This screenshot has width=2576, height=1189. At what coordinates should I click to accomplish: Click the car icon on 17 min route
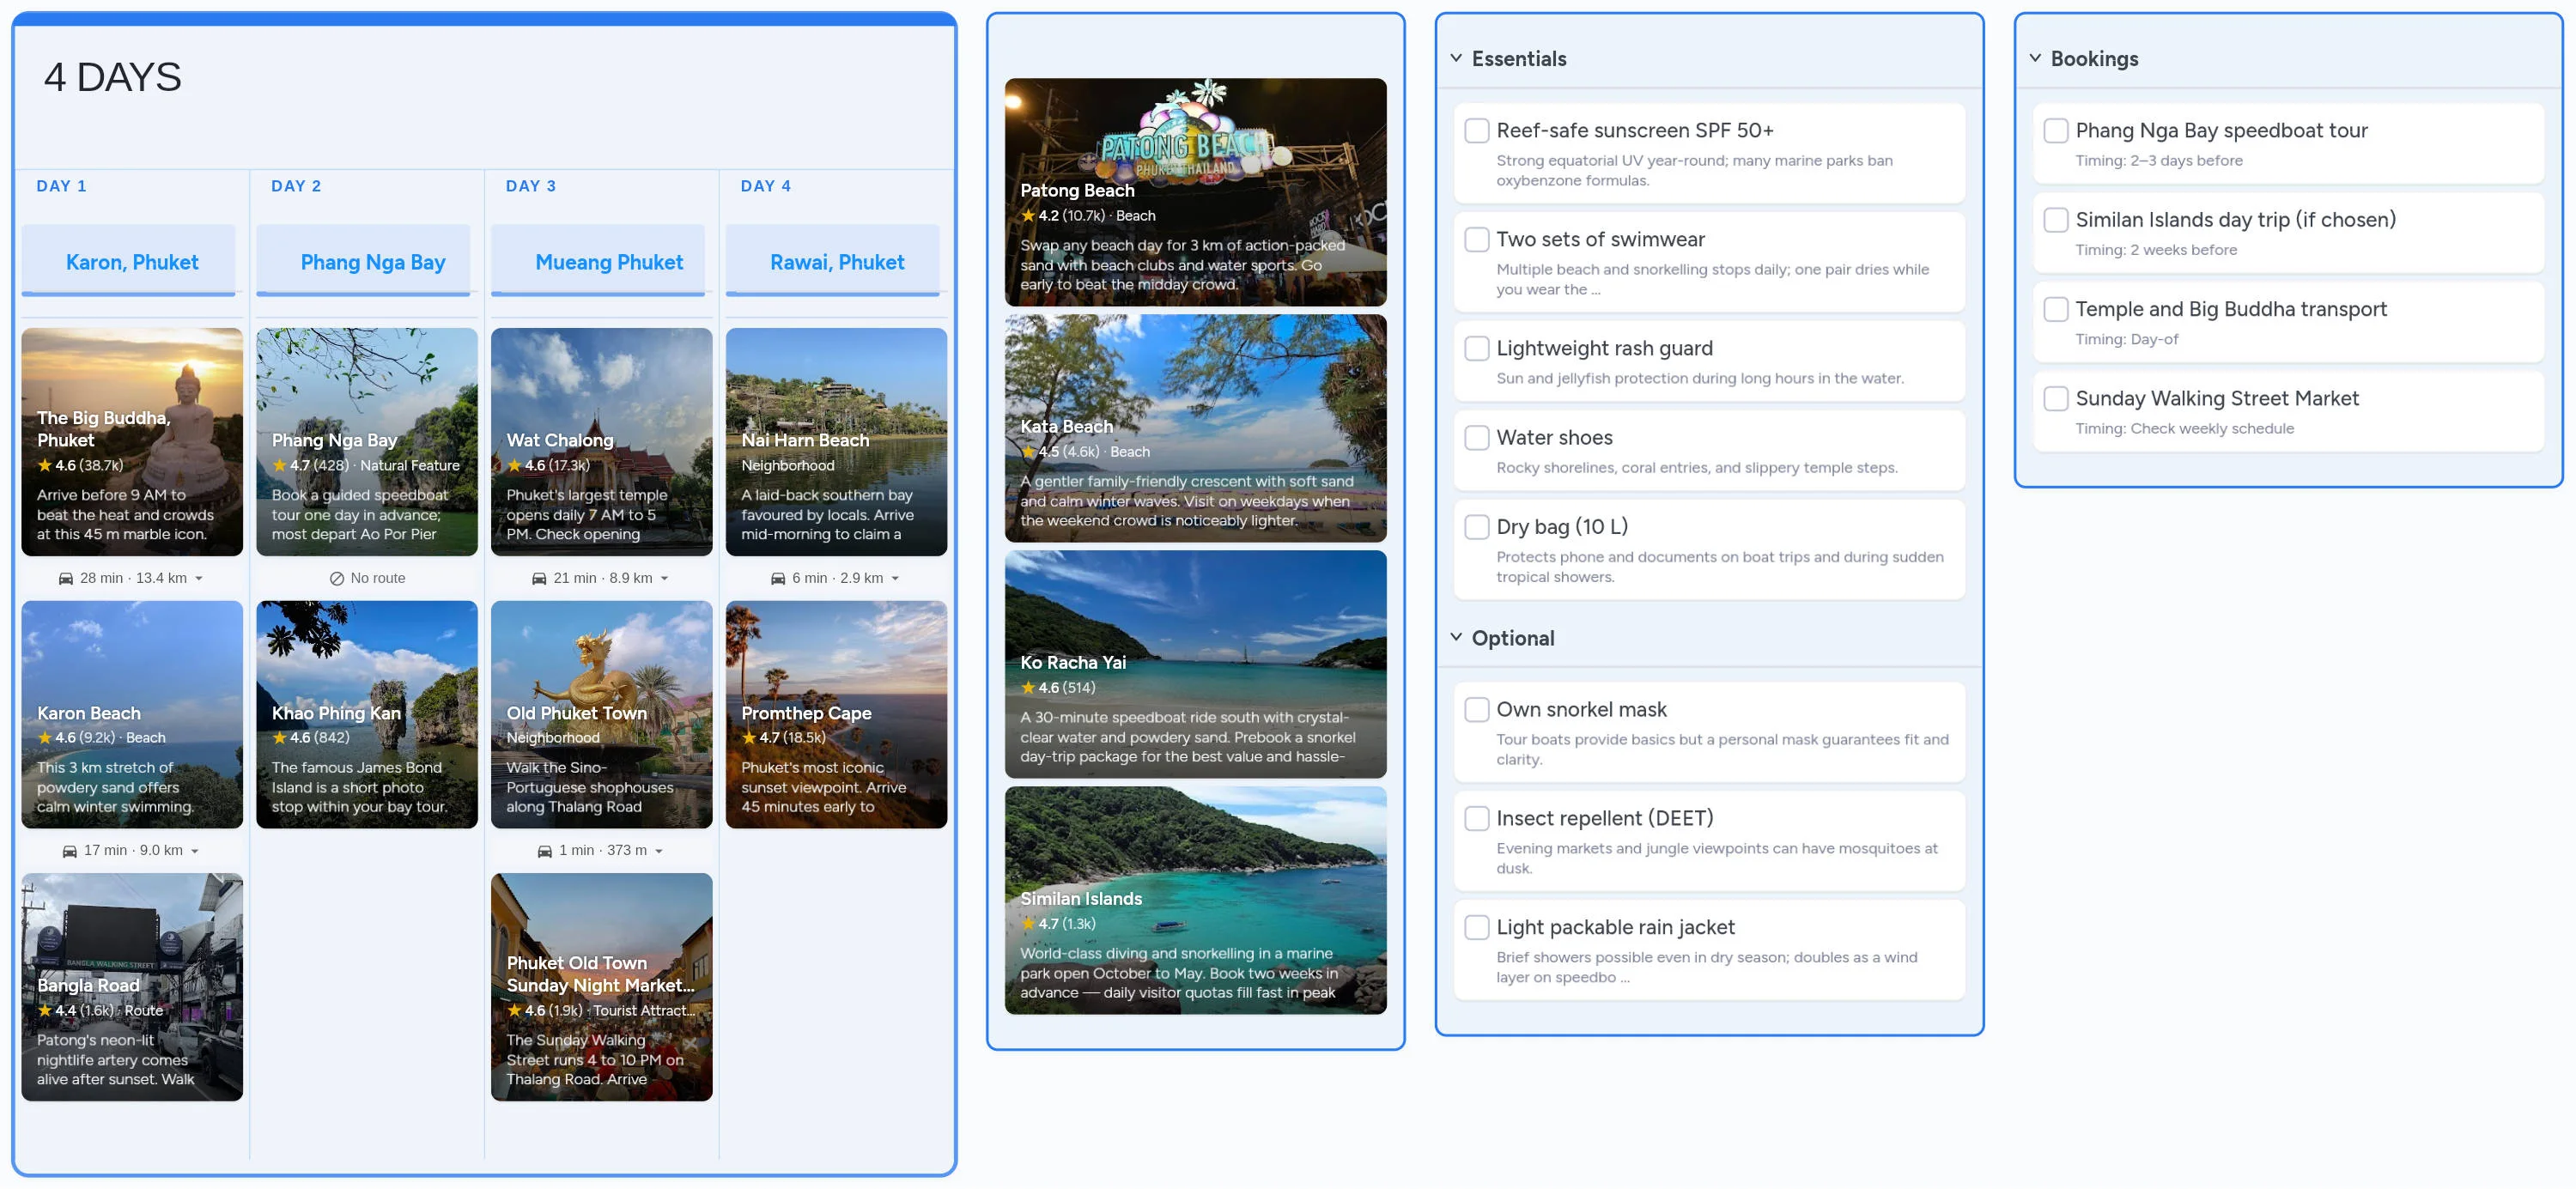(x=70, y=851)
